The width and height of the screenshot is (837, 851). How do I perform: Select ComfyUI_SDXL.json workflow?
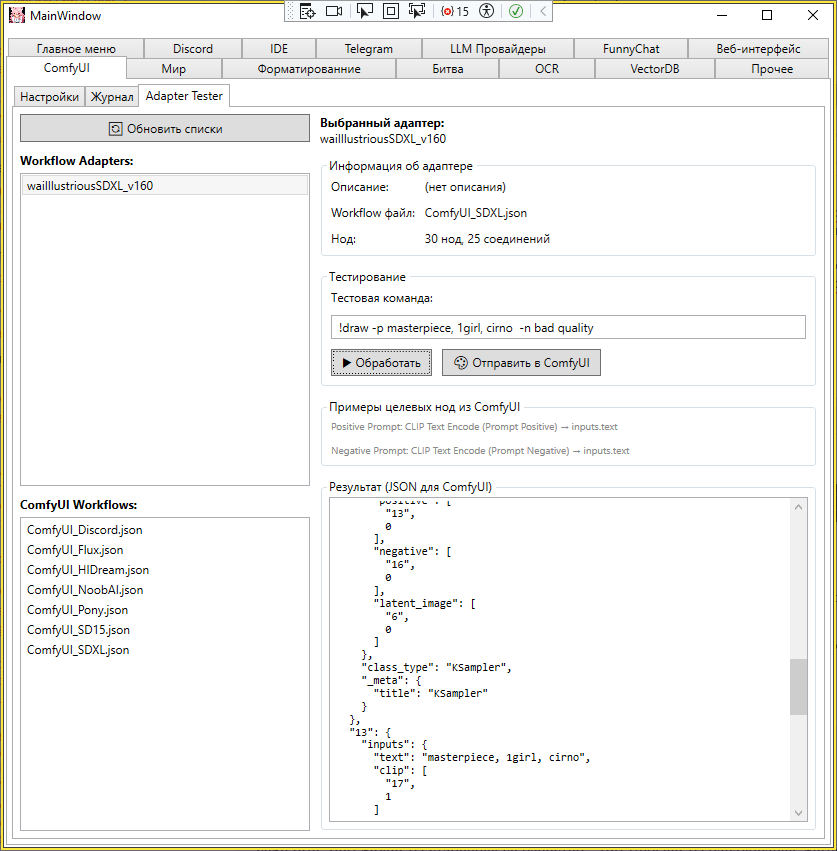(165, 650)
